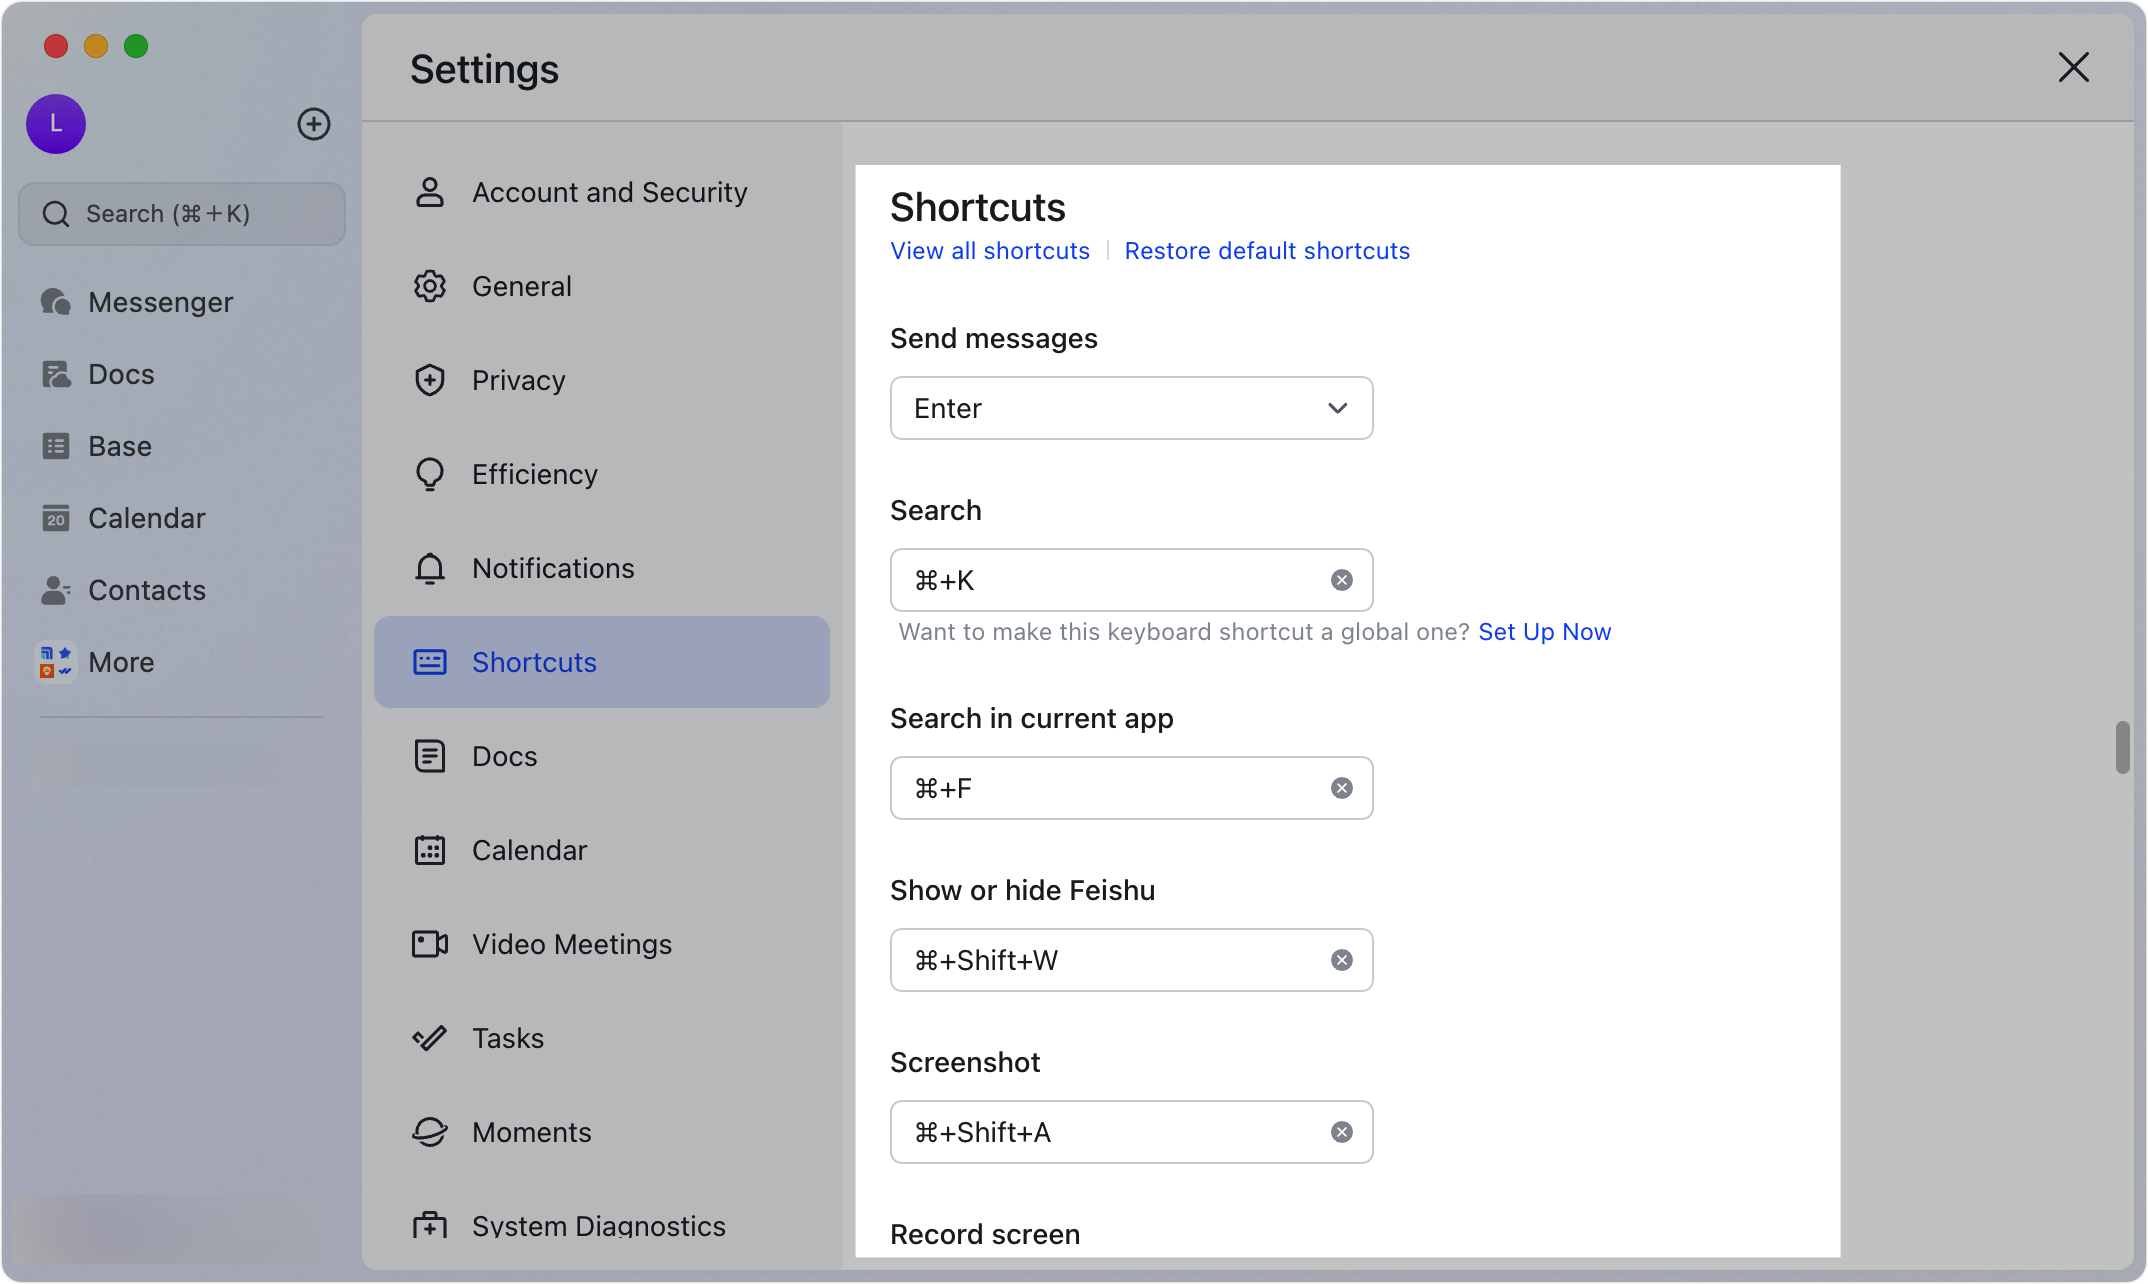This screenshot has width=2148, height=1284.
Task: Open Notifications settings
Action: [x=553, y=568]
